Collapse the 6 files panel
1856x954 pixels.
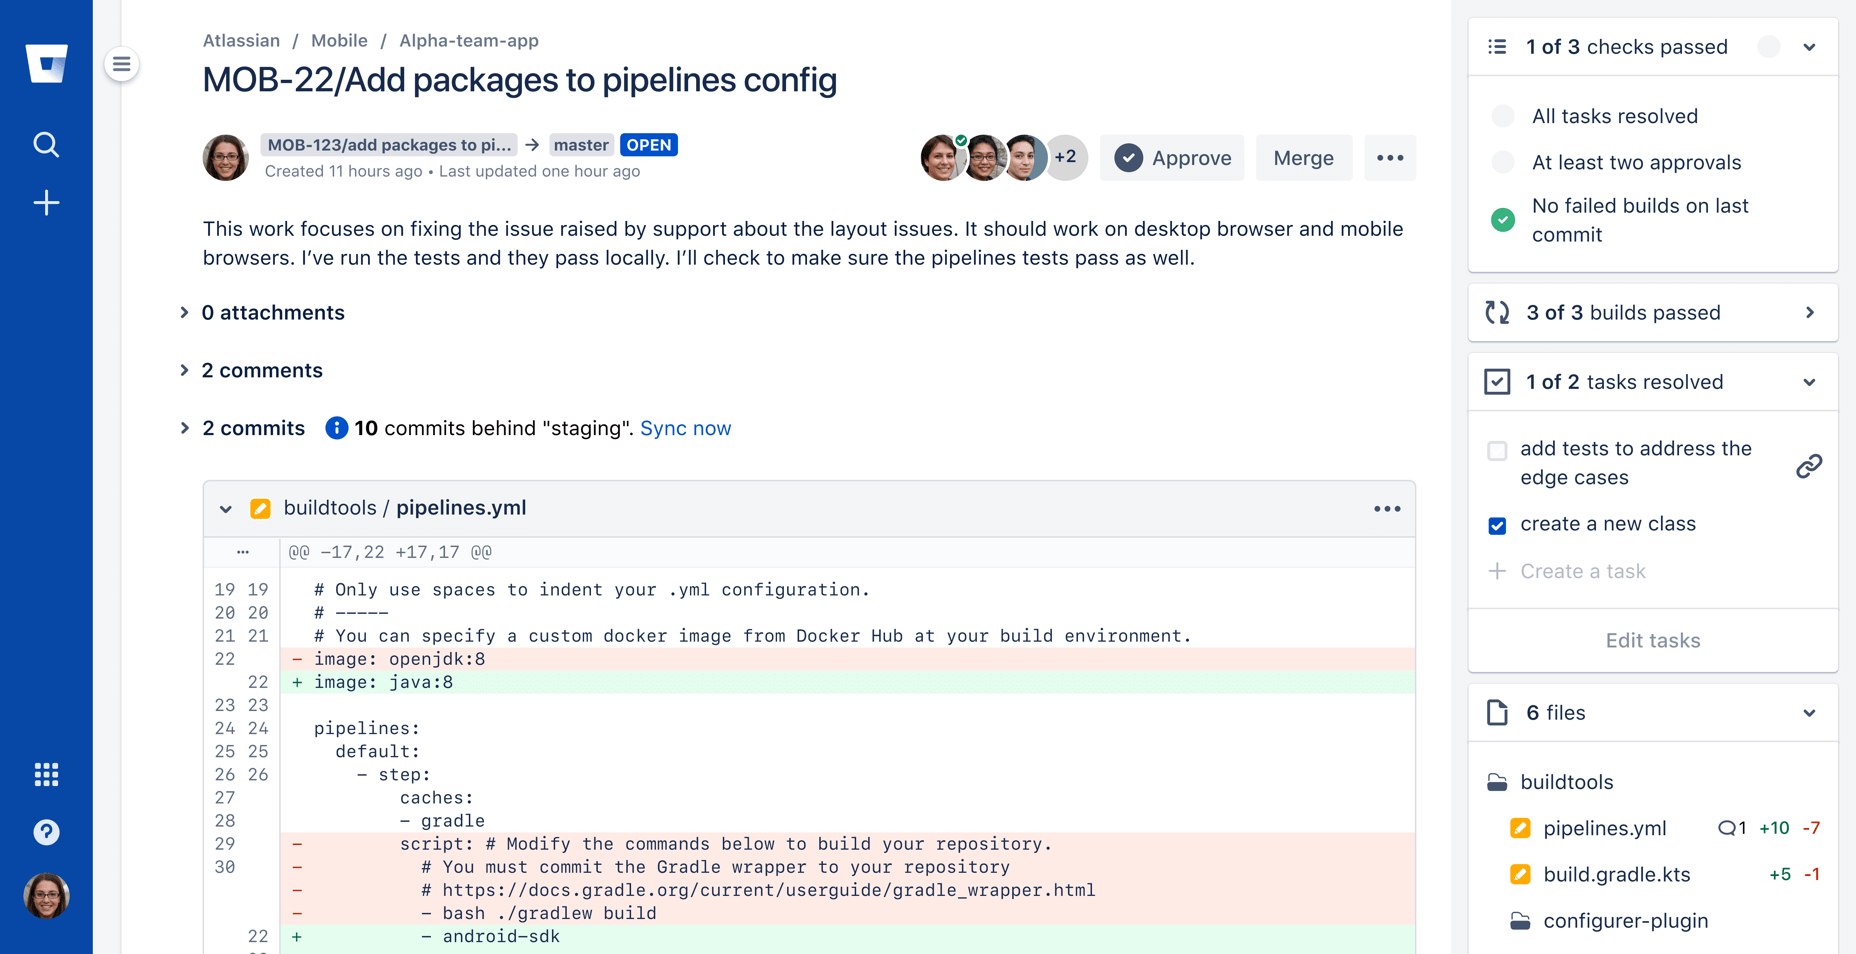[1809, 713]
